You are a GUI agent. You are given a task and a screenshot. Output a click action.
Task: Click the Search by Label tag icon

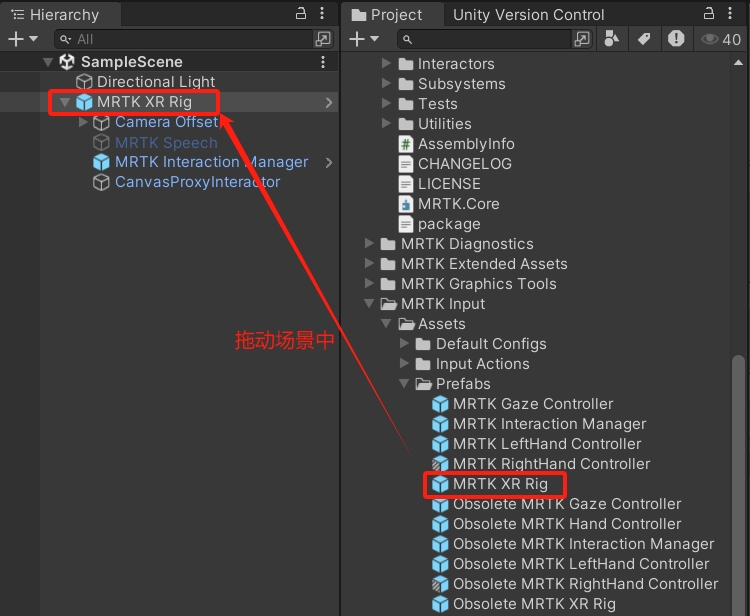click(644, 39)
